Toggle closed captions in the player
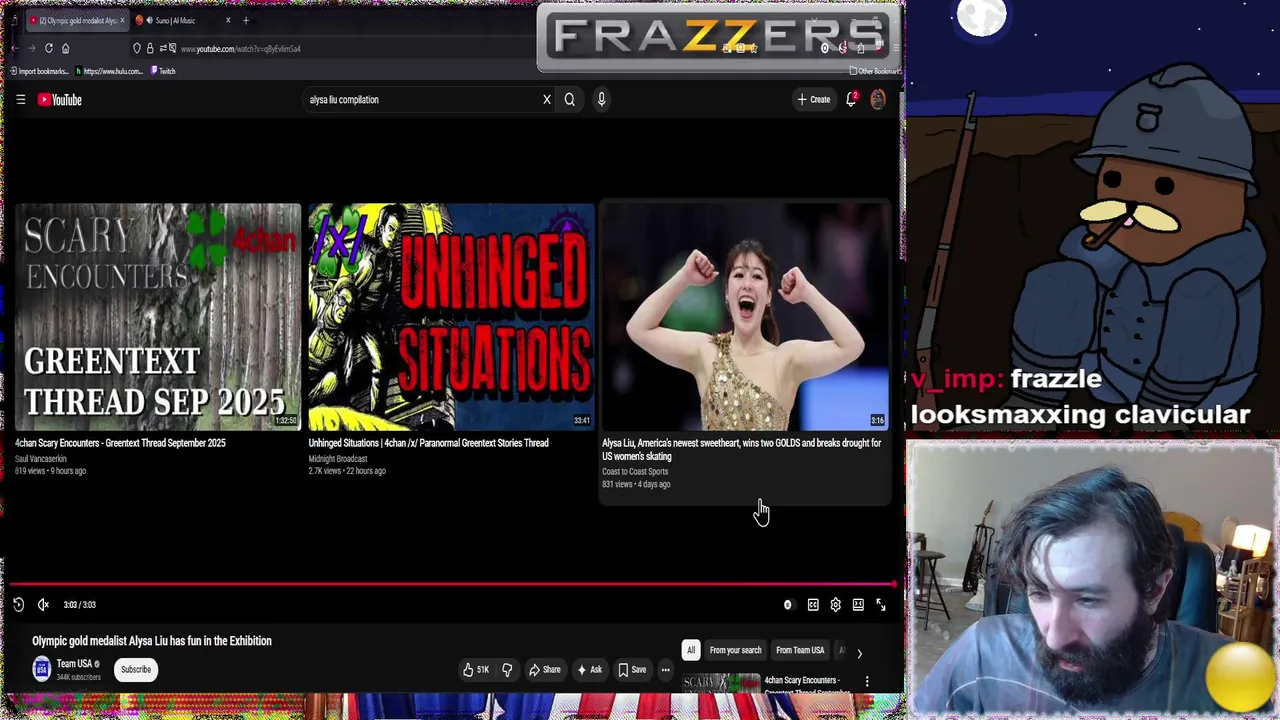Viewport: 1280px width, 720px height. click(813, 604)
